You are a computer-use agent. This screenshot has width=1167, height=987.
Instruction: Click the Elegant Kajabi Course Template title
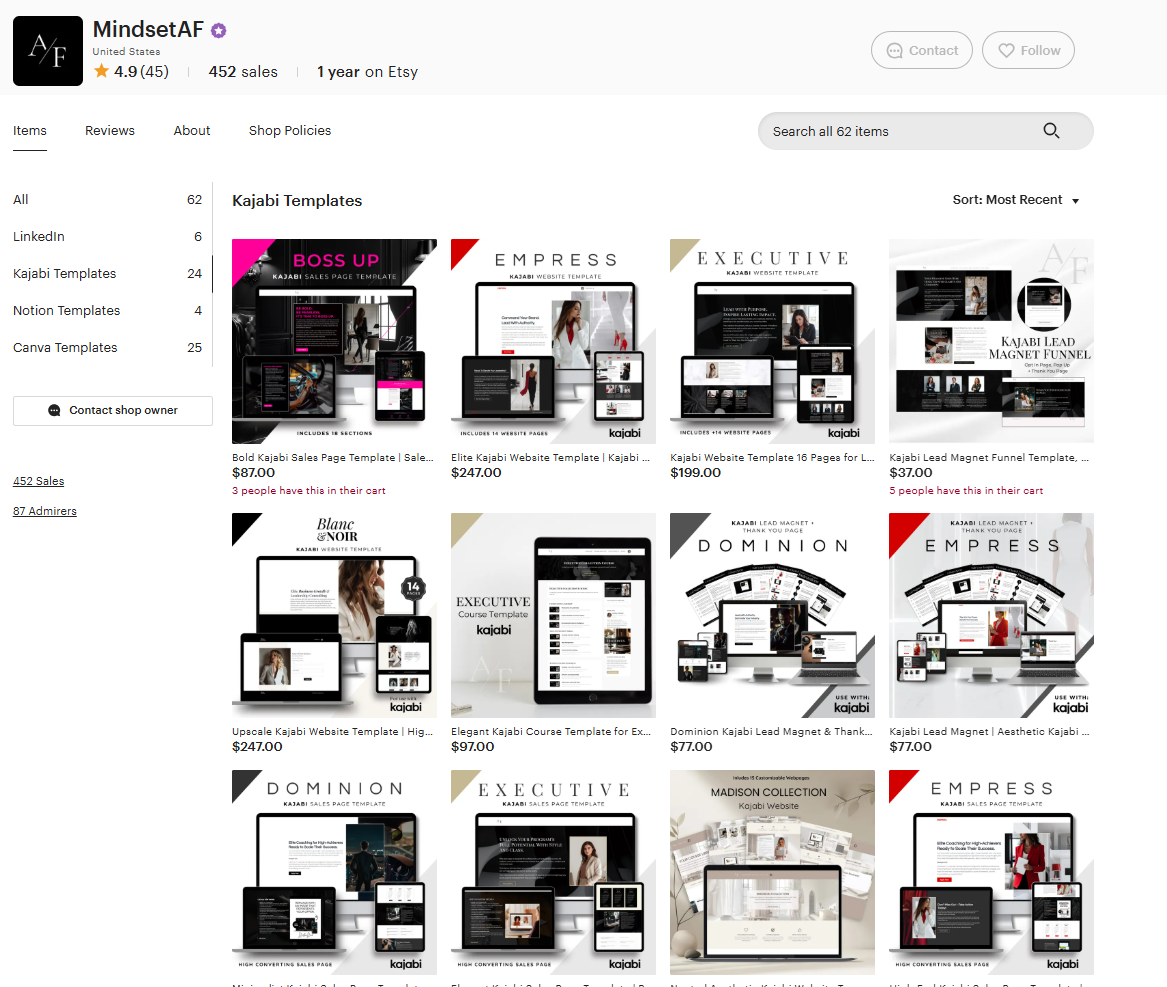click(551, 732)
